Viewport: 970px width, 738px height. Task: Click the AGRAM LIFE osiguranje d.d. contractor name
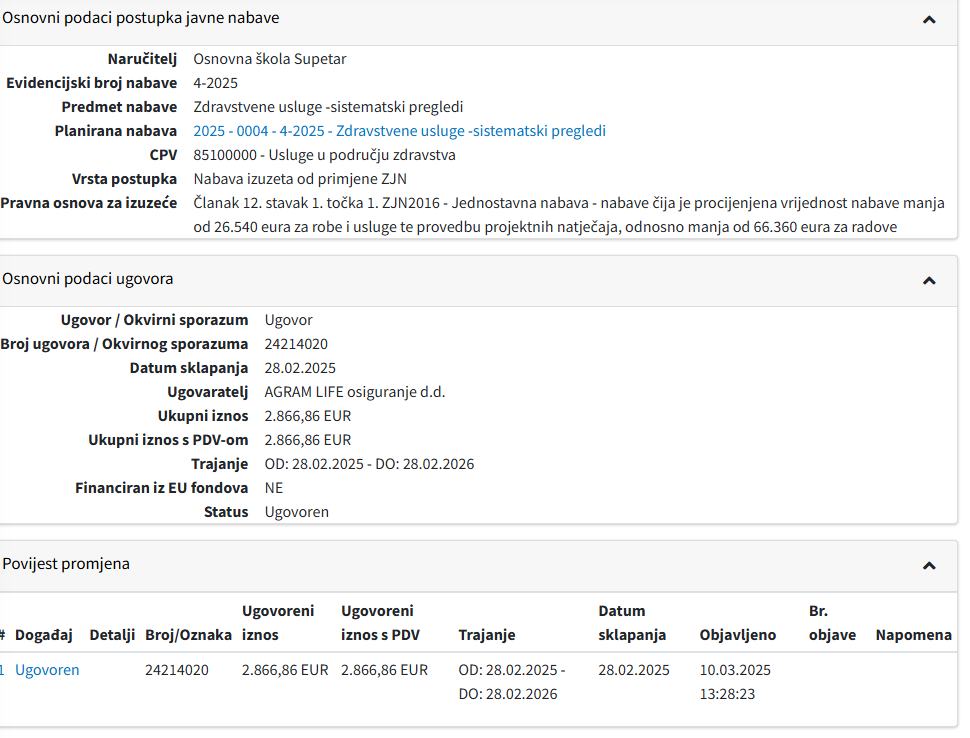point(354,392)
